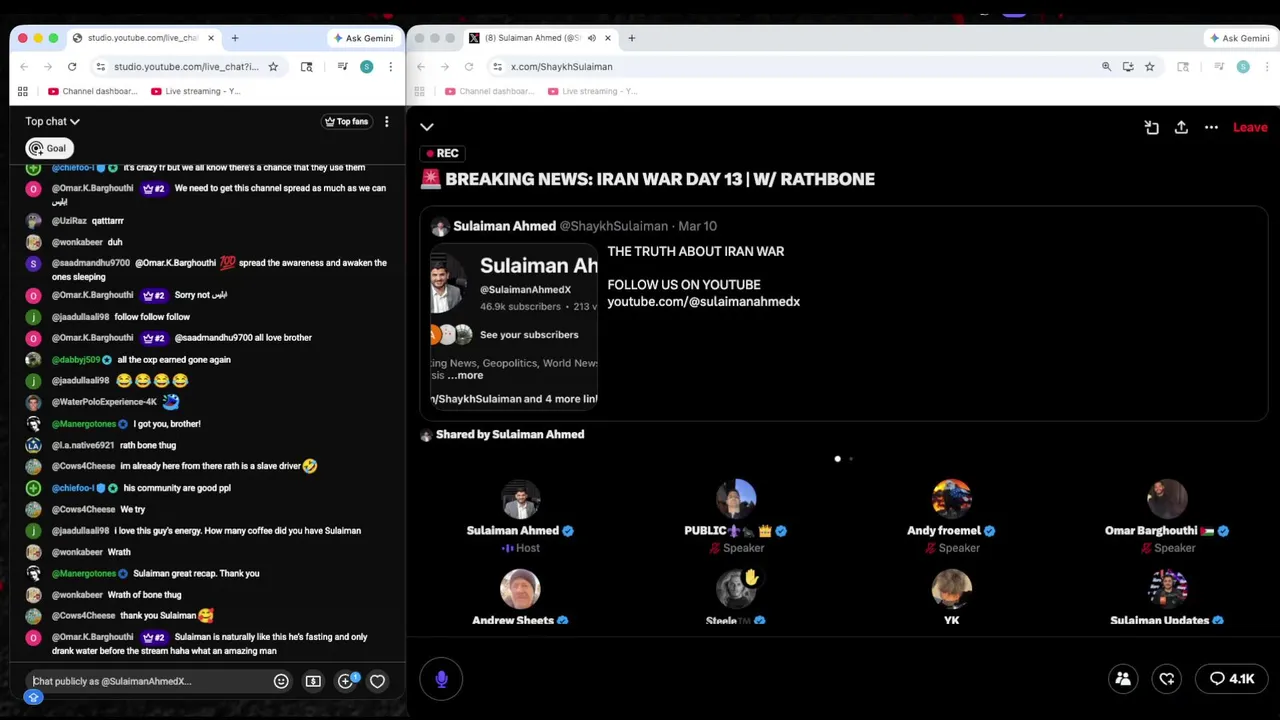Open Super Chat dollar icon in chat box
1280x720 pixels.
pyautogui.click(x=313, y=681)
